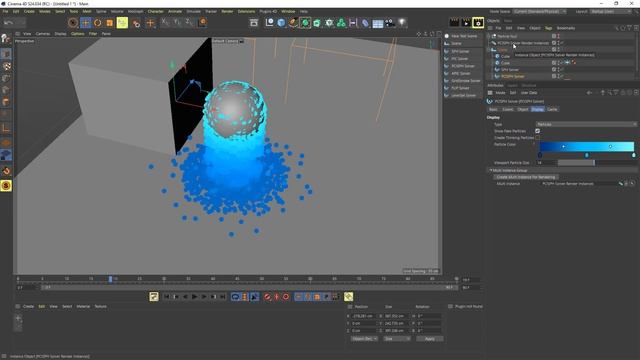Click Render to Picture Viewer icon
Viewport: 640px width, 360px height.
pos(466,23)
